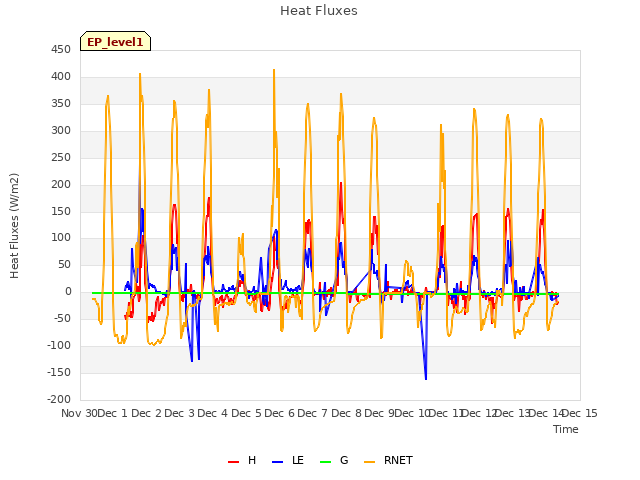Toggle the G series legend entry
This screenshot has width=640, height=480.
(334, 460)
